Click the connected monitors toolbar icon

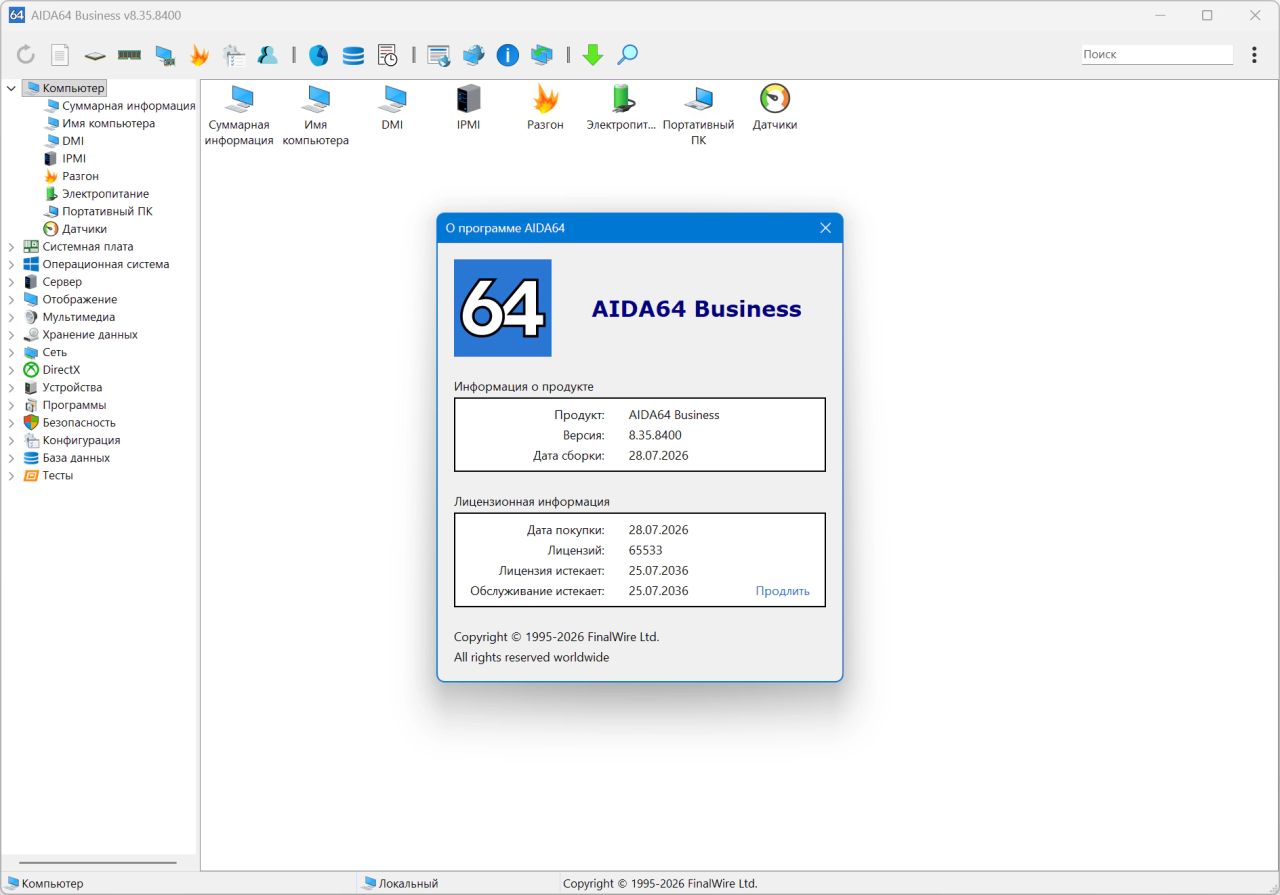tap(541, 55)
